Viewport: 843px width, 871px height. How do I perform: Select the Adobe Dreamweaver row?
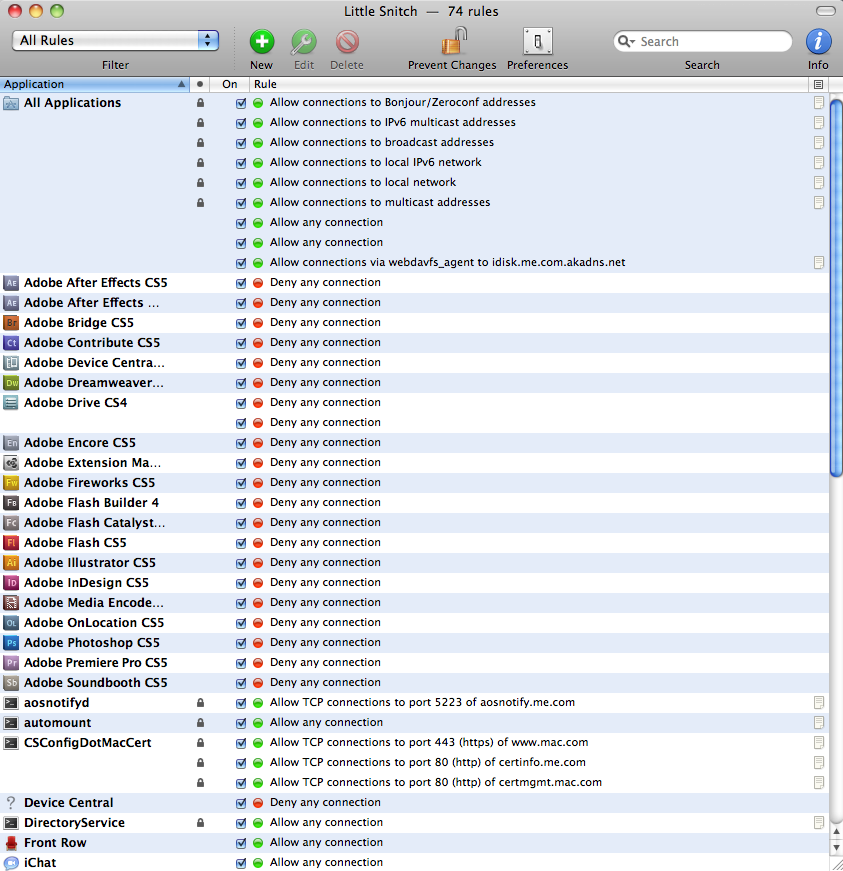click(414, 383)
